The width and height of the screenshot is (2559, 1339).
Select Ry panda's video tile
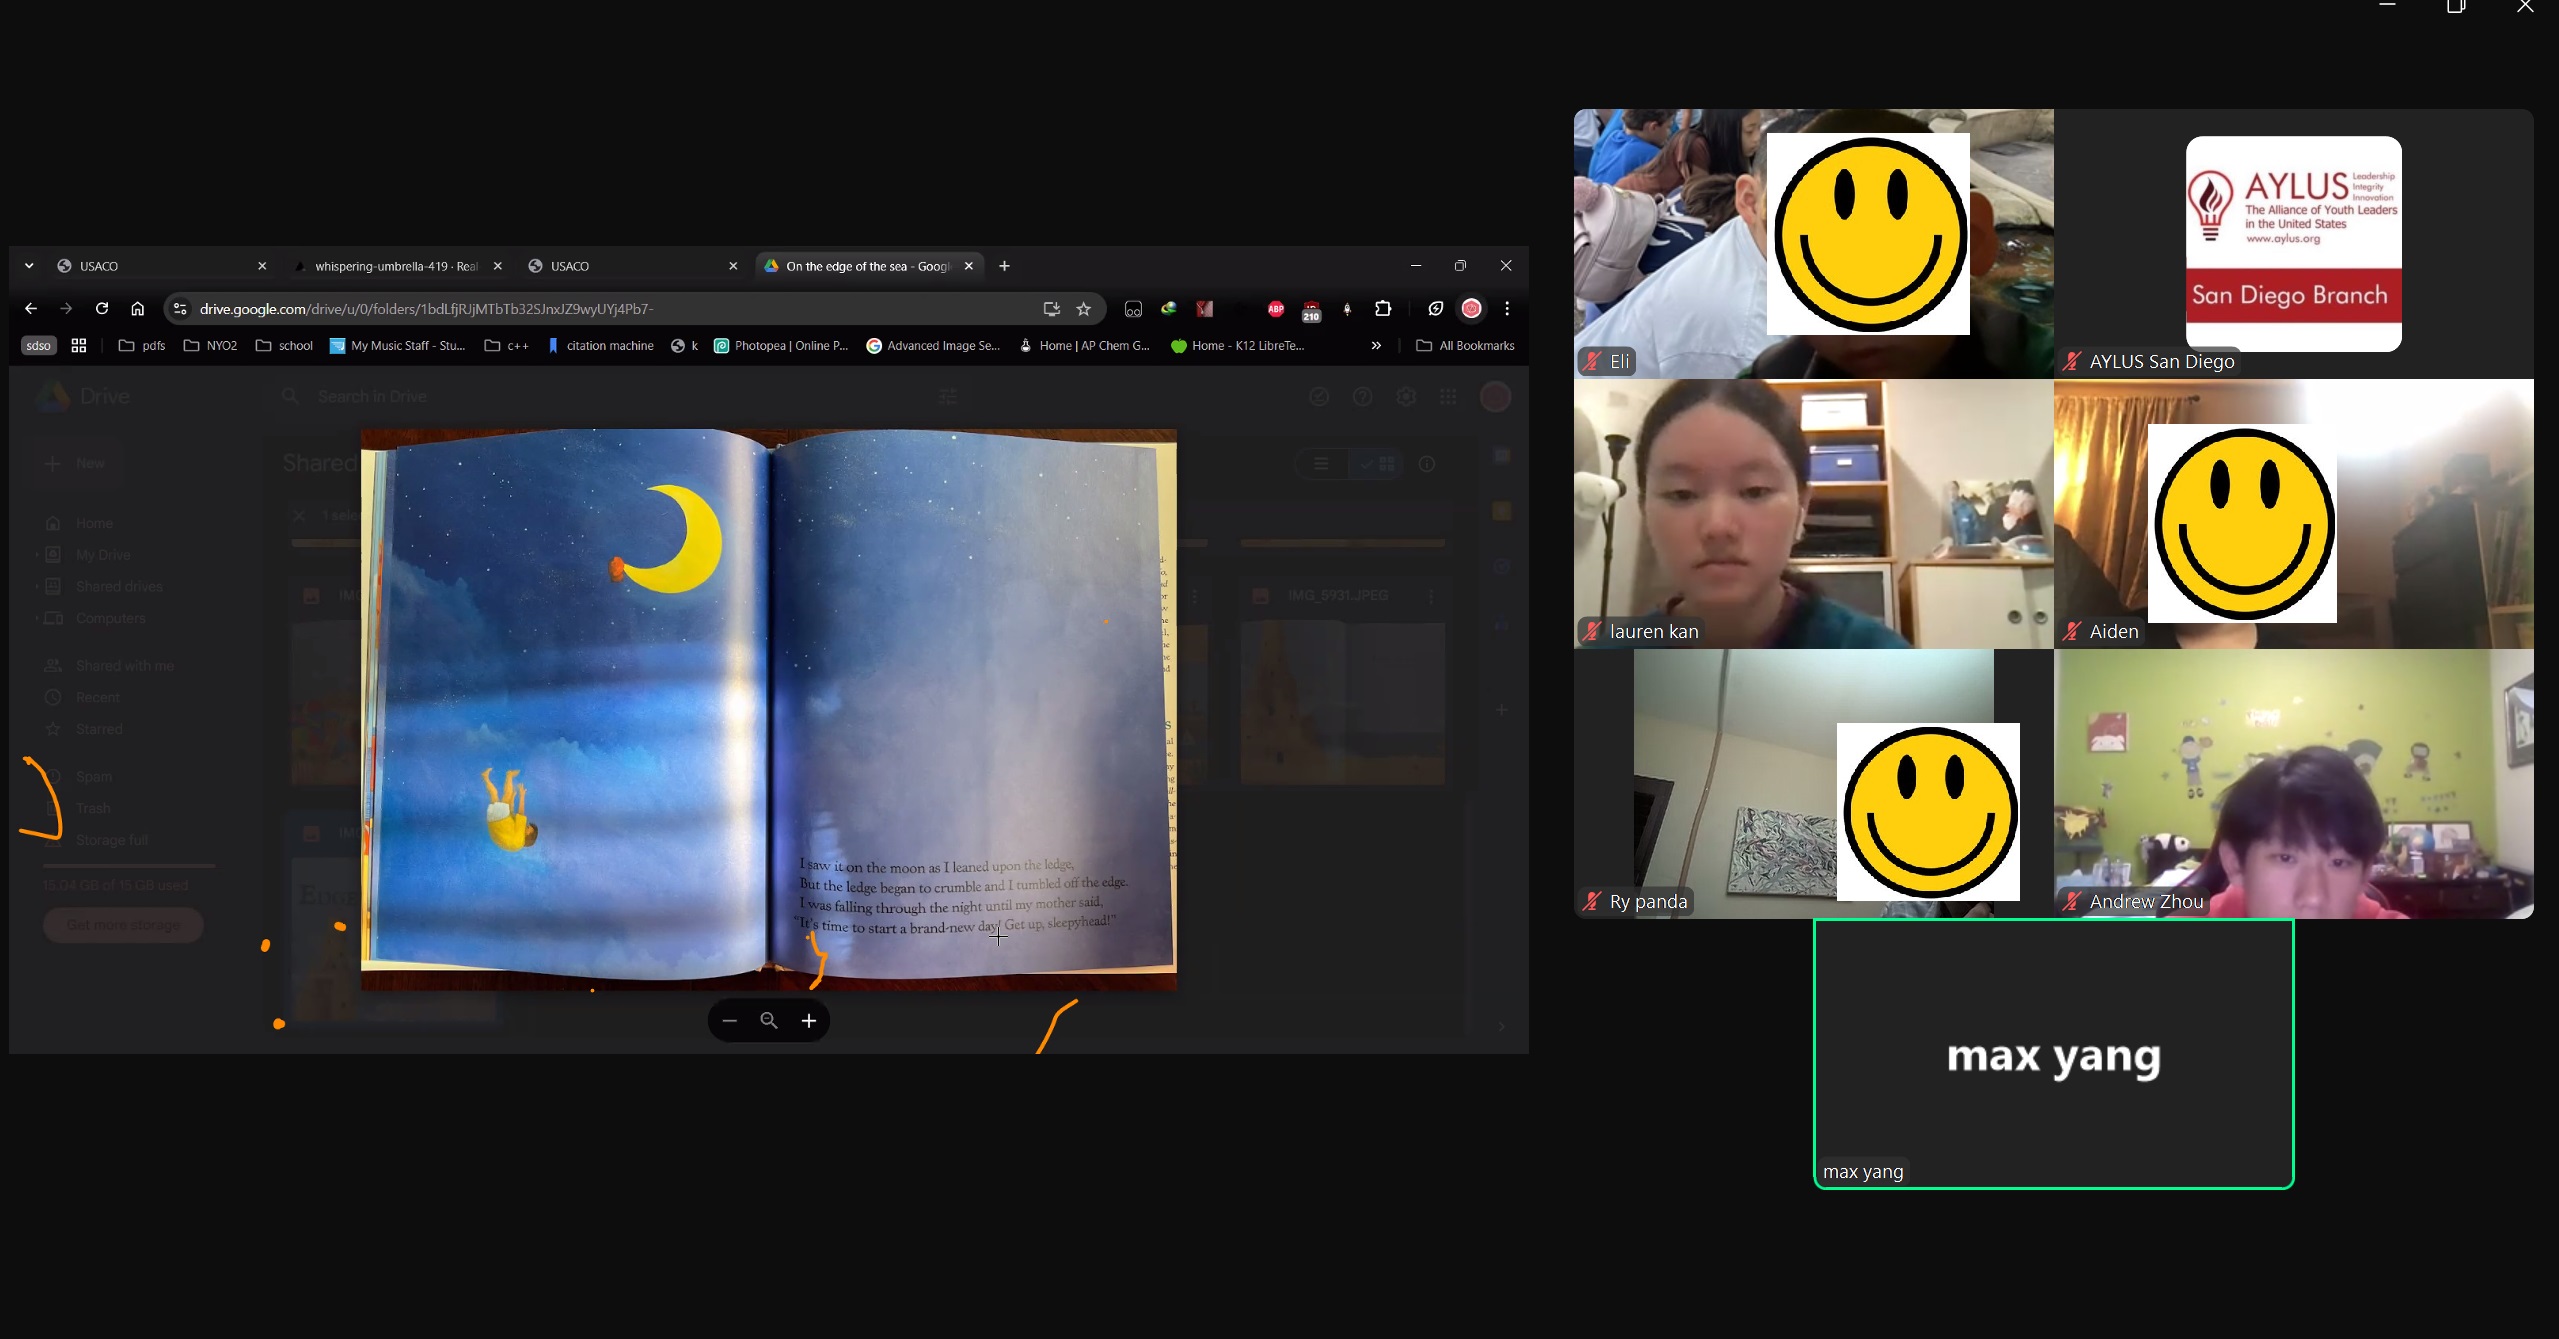[x=1813, y=783]
